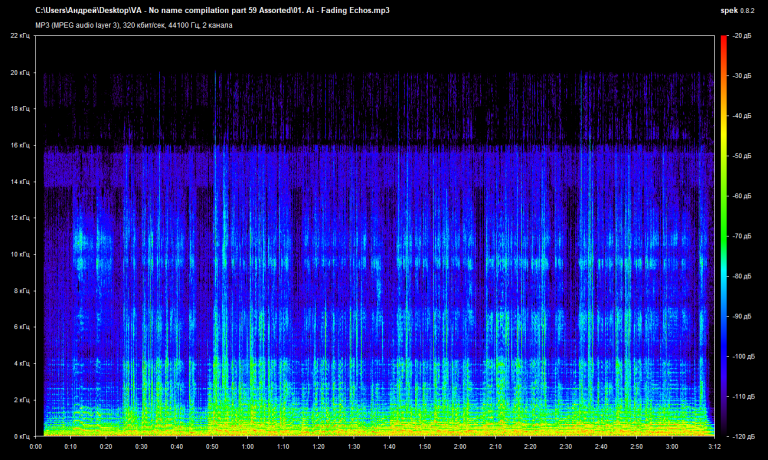Click the -90 дБ scale label

coord(742,317)
